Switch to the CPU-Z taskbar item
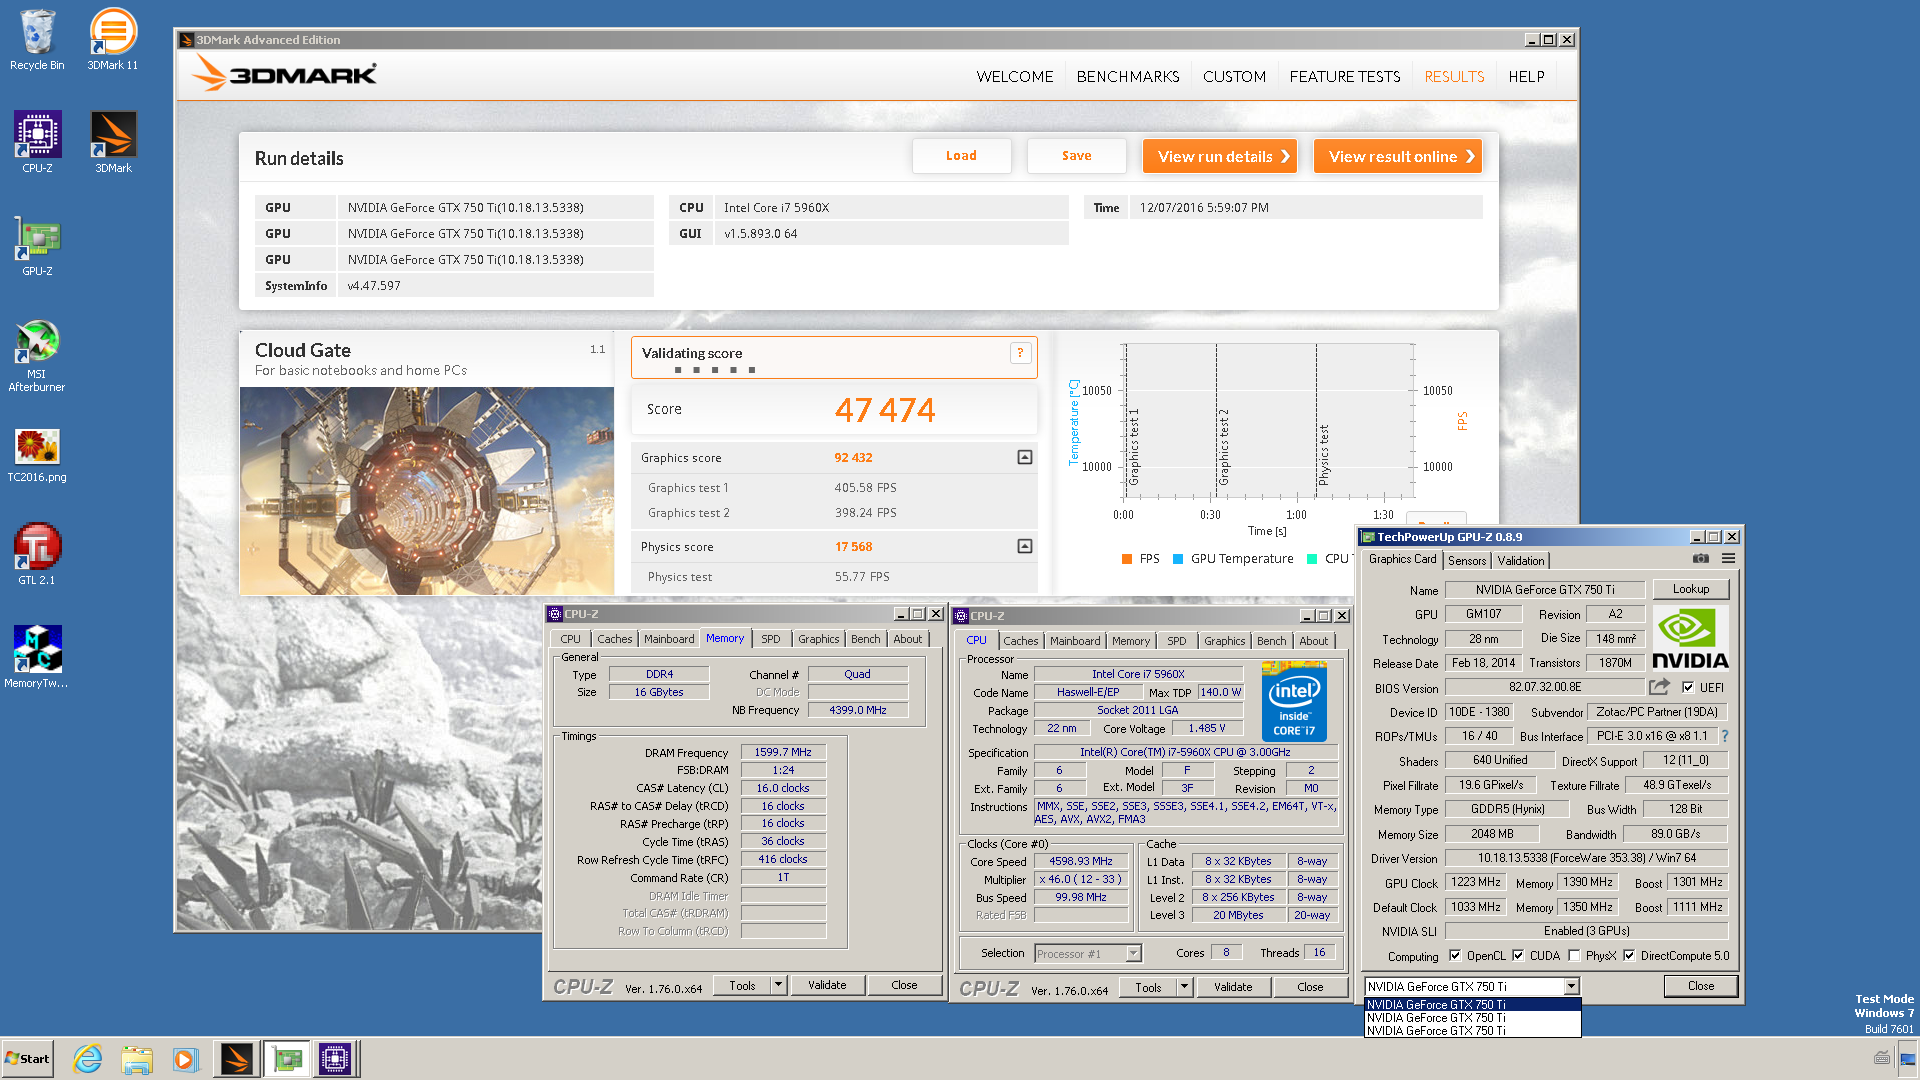The width and height of the screenshot is (1920, 1080). (335, 1059)
